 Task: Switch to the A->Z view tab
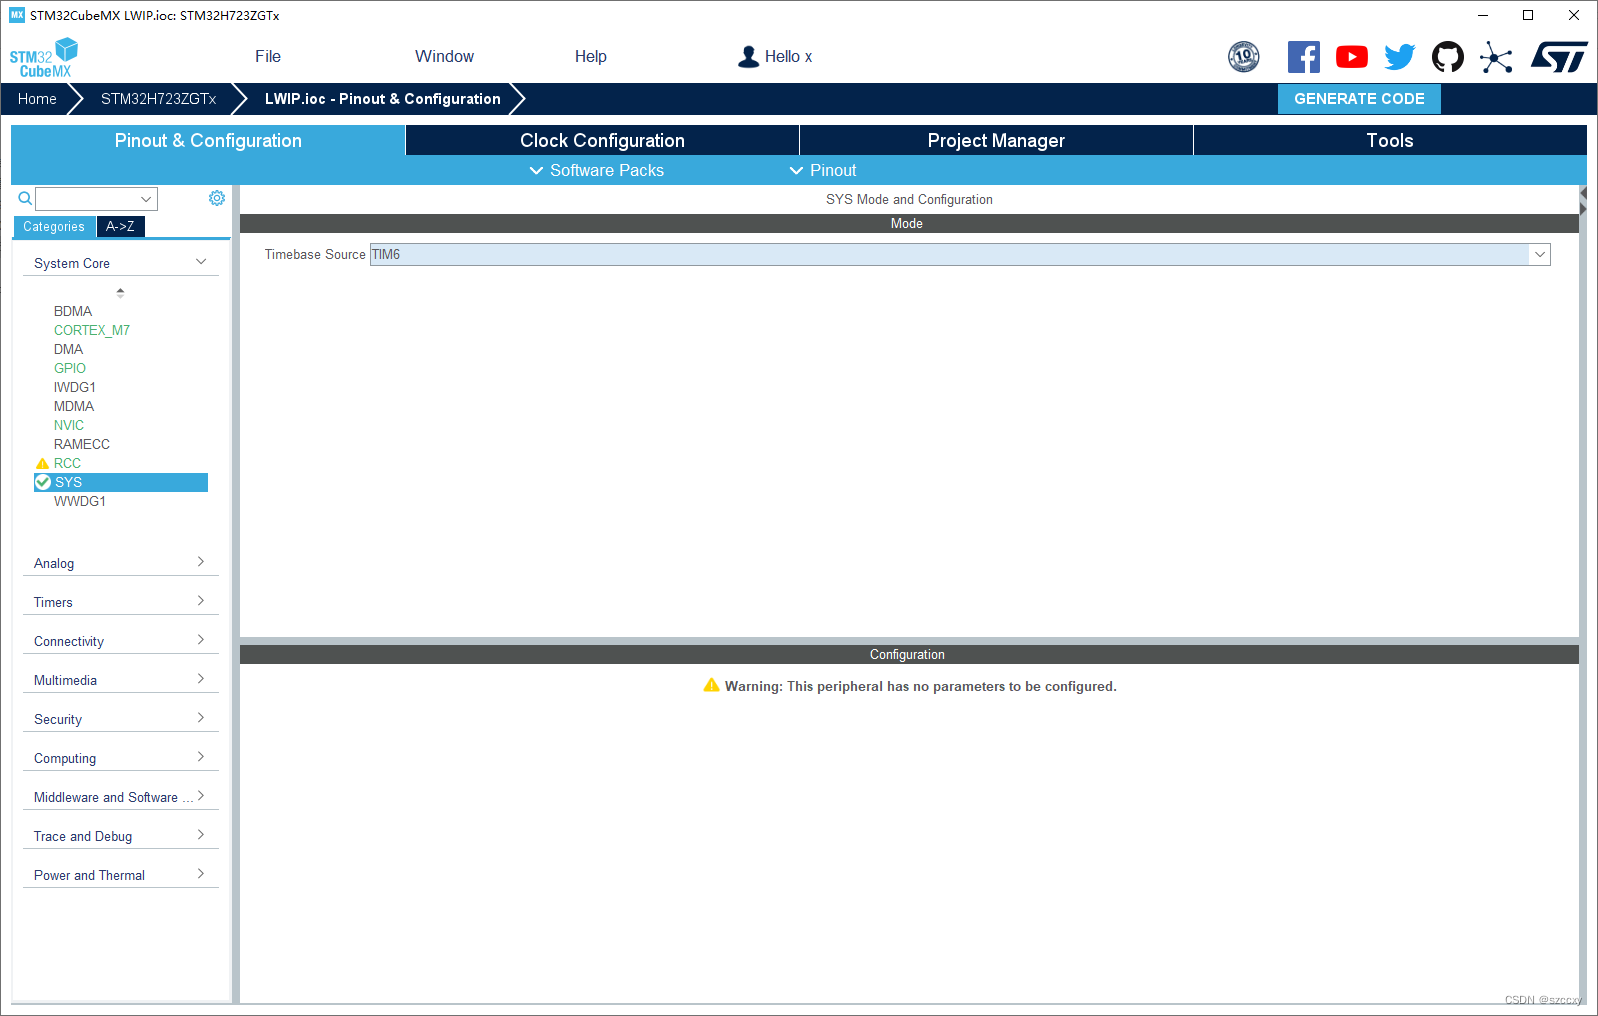121,227
